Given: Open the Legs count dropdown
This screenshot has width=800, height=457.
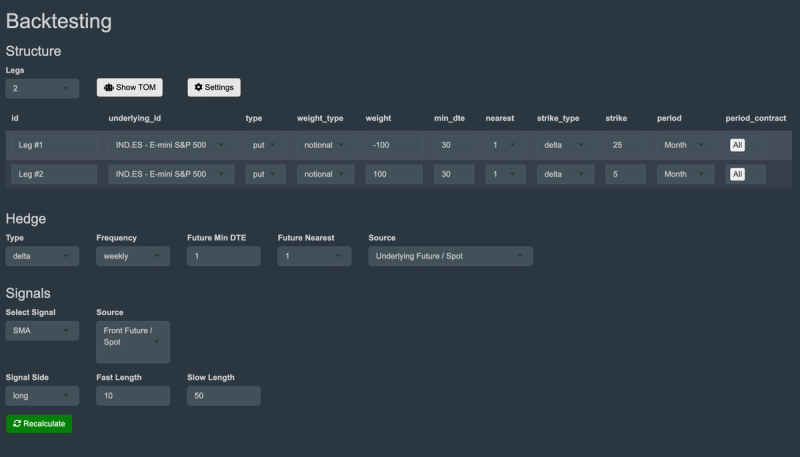Looking at the screenshot, I should point(42,88).
